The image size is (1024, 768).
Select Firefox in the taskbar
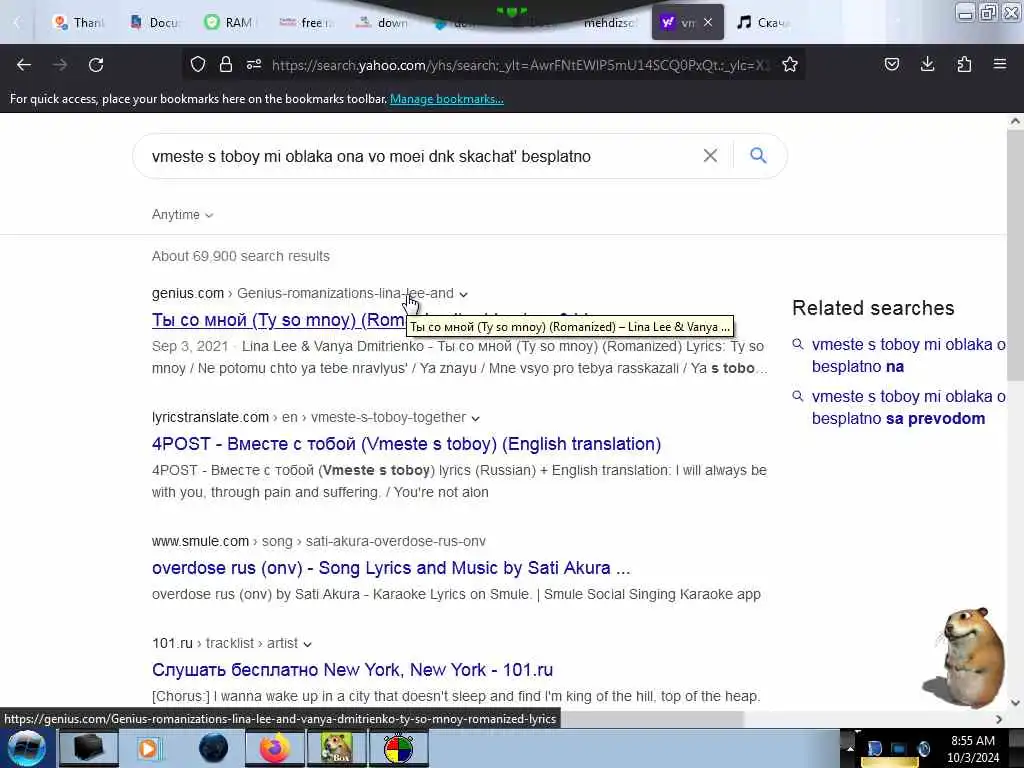274,748
